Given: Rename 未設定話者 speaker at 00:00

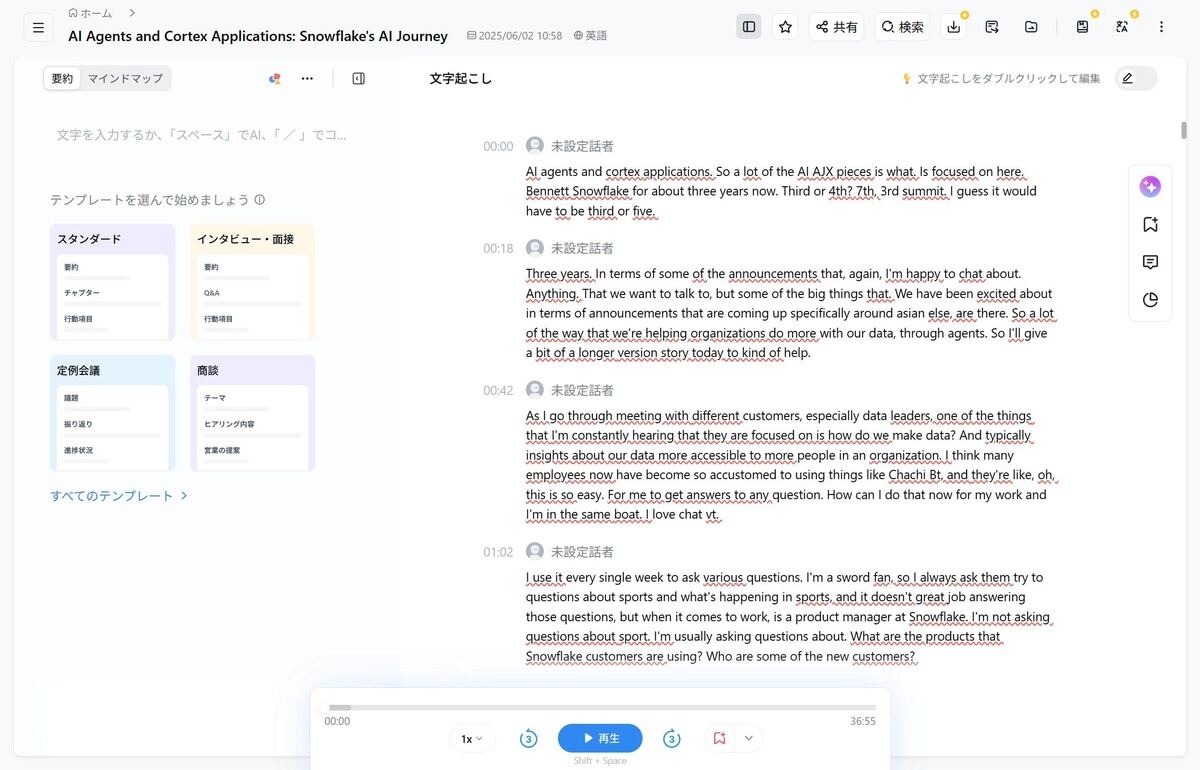Looking at the screenshot, I should point(582,146).
